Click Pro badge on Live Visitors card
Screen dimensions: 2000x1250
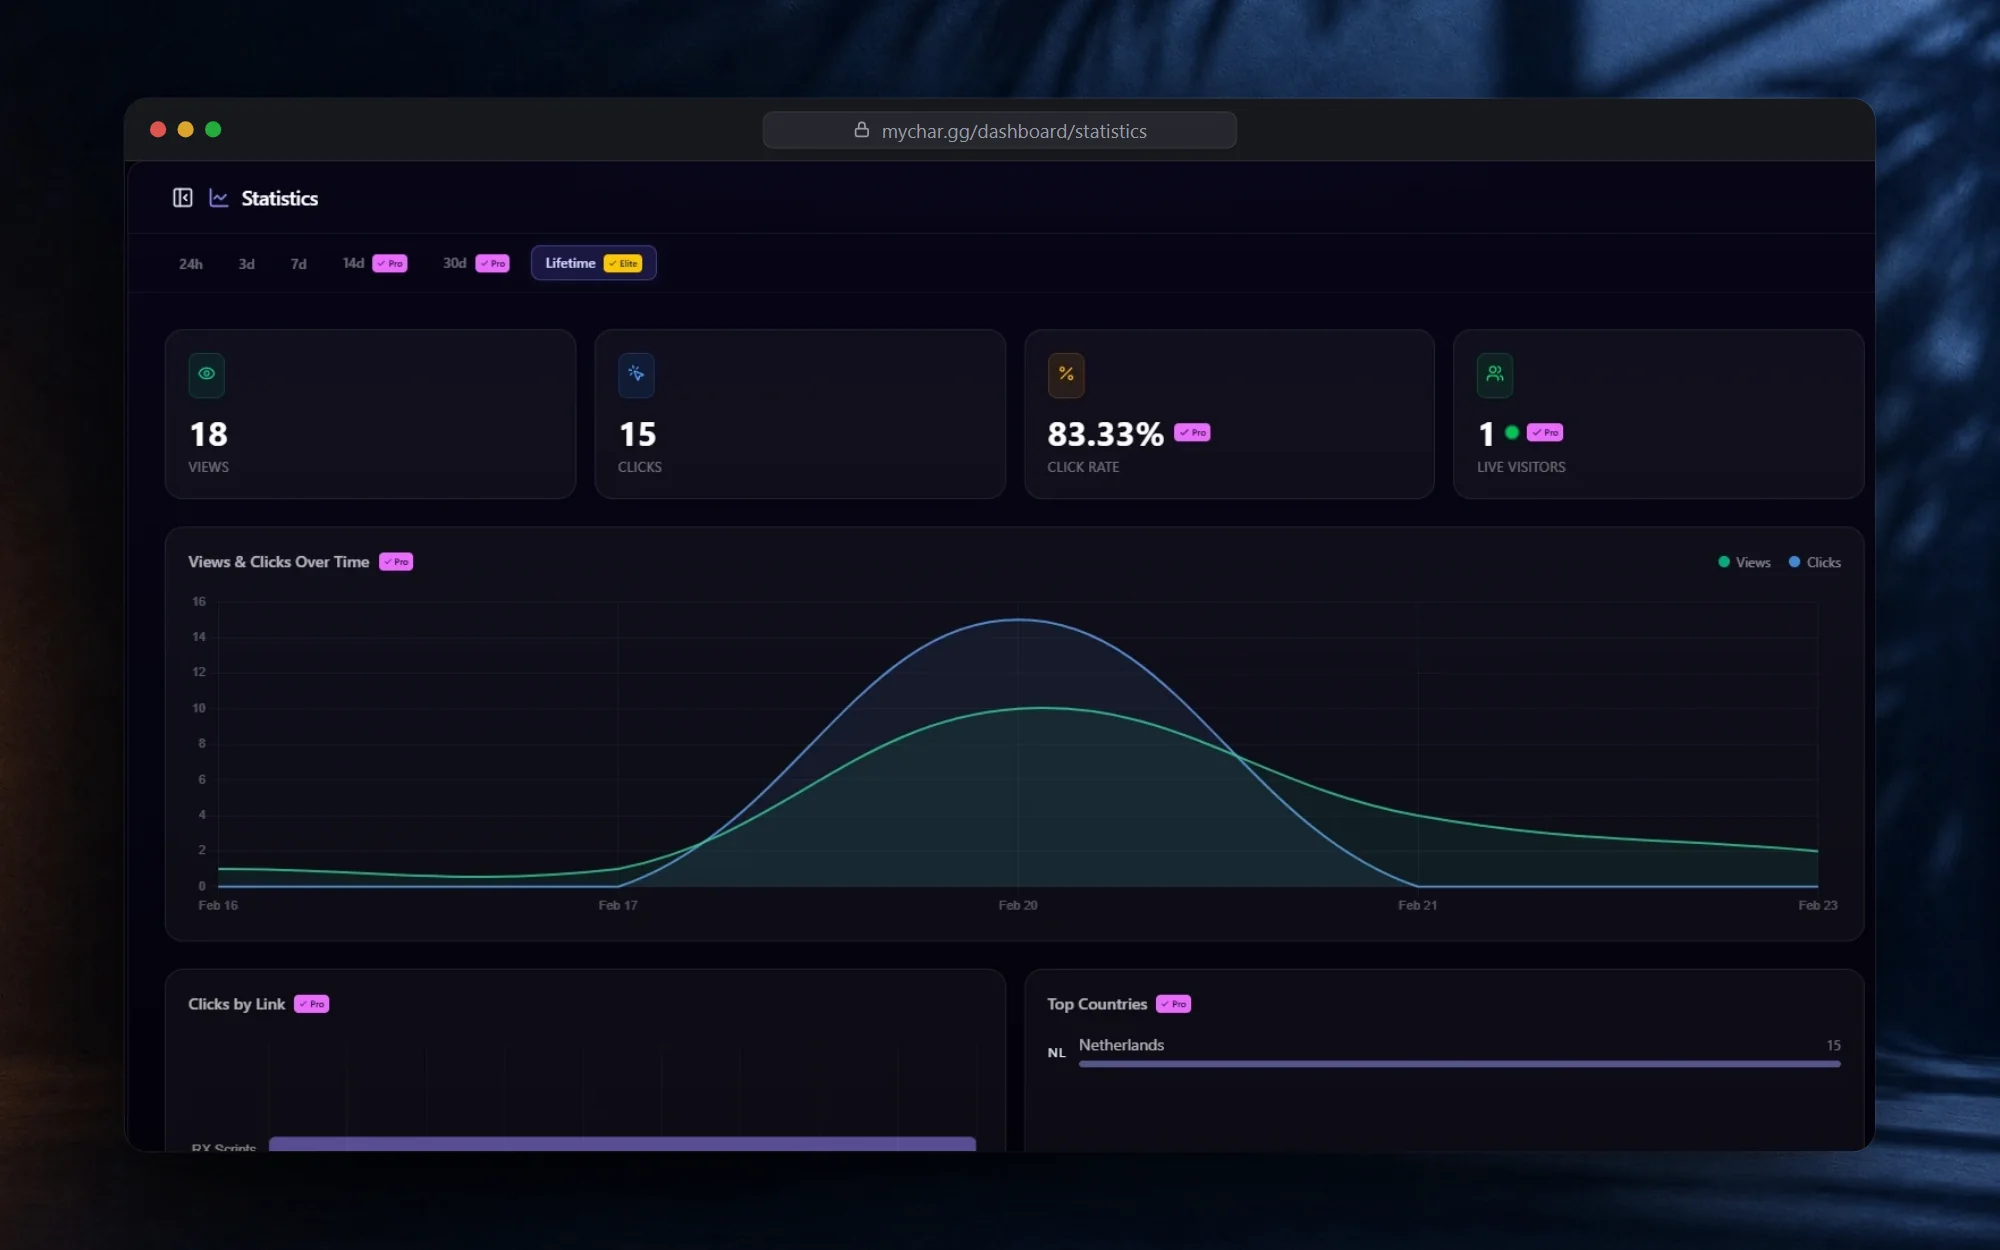(1545, 433)
